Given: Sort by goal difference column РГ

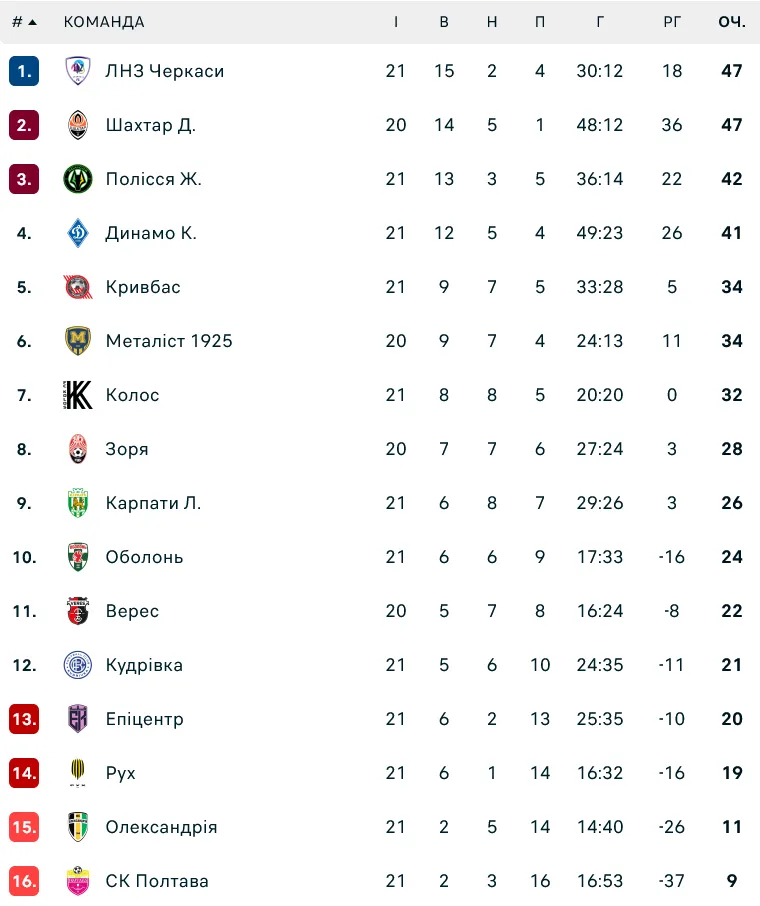Looking at the screenshot, I should pos(671,21).
